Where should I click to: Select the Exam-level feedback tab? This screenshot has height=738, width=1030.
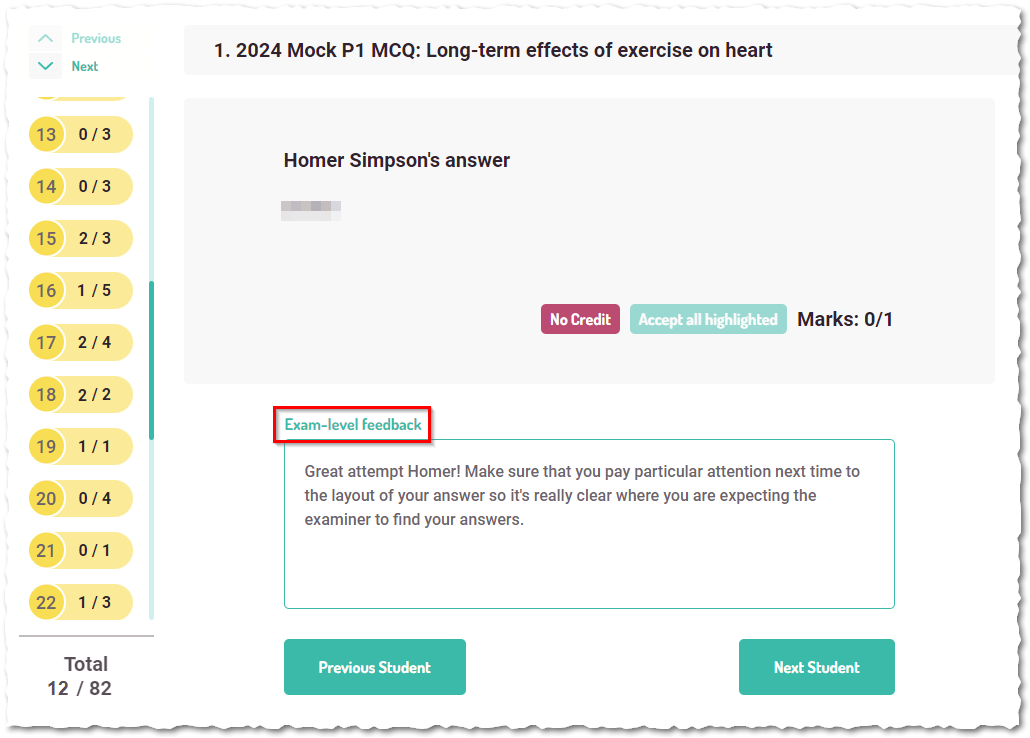353,425
